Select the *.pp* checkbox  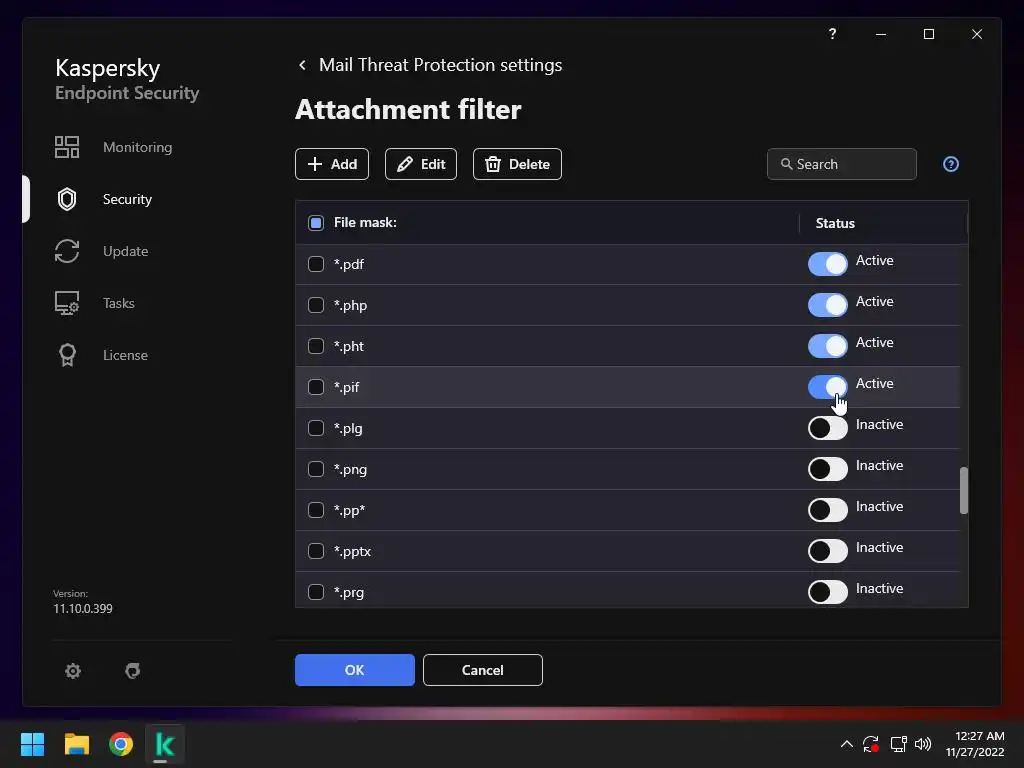pyautogui.click(x=315, y=510)
